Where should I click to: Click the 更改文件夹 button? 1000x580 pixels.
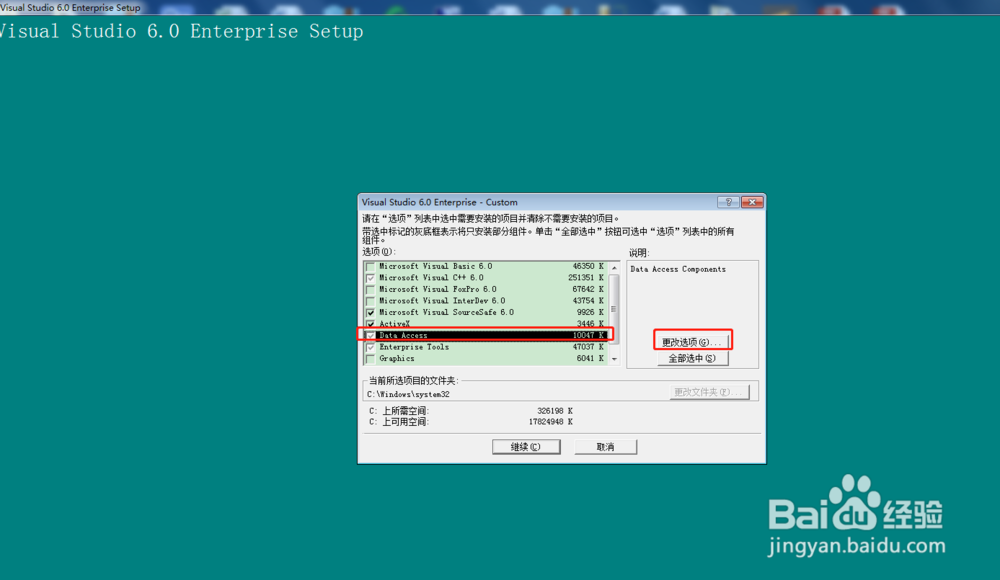click(x=709, y=392)
